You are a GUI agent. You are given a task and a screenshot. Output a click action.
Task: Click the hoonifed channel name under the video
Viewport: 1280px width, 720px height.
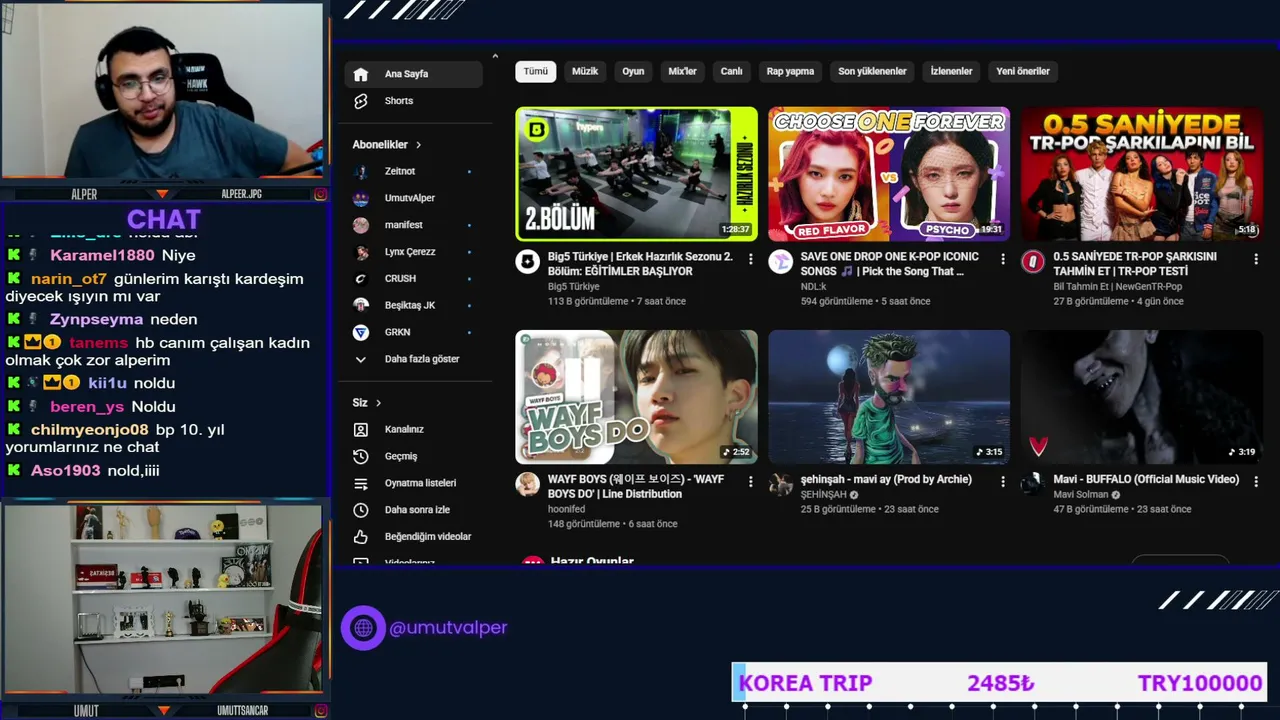(x=567, y=509)
